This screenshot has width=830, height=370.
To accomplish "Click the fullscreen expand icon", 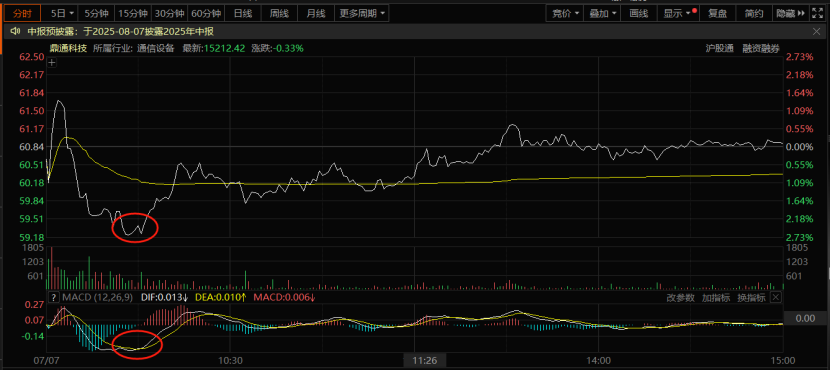I will click(818, 14).
